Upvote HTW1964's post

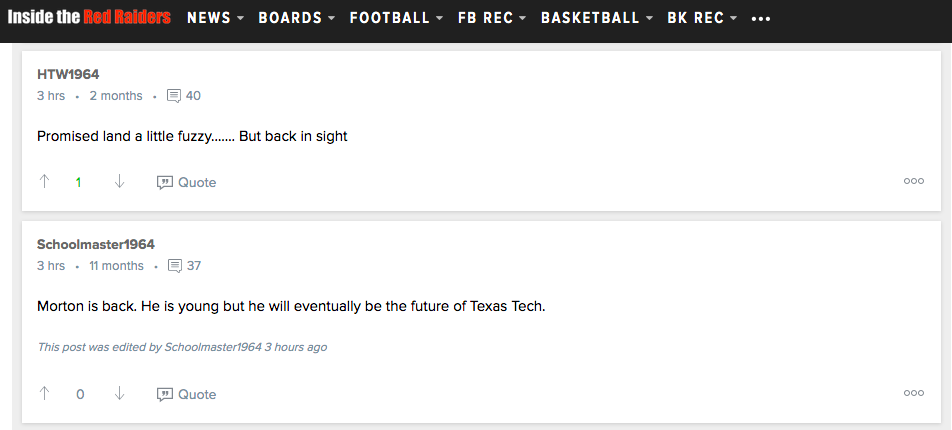[x=44, y=182]
